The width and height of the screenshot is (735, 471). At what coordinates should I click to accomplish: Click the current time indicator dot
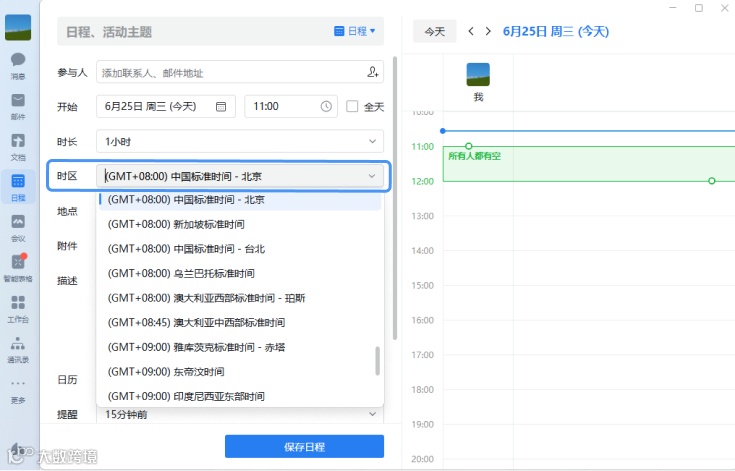(x=442, y=131)
